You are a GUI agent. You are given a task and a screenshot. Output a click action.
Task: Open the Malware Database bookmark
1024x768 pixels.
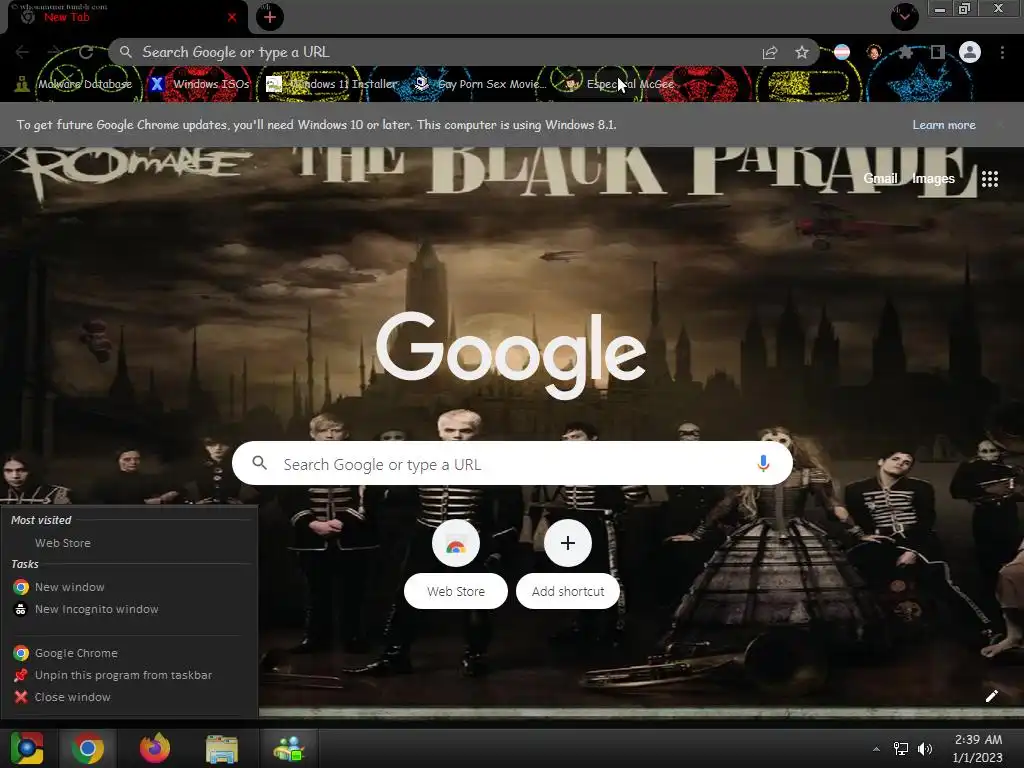pyautogui.click(x=74, y=84)
